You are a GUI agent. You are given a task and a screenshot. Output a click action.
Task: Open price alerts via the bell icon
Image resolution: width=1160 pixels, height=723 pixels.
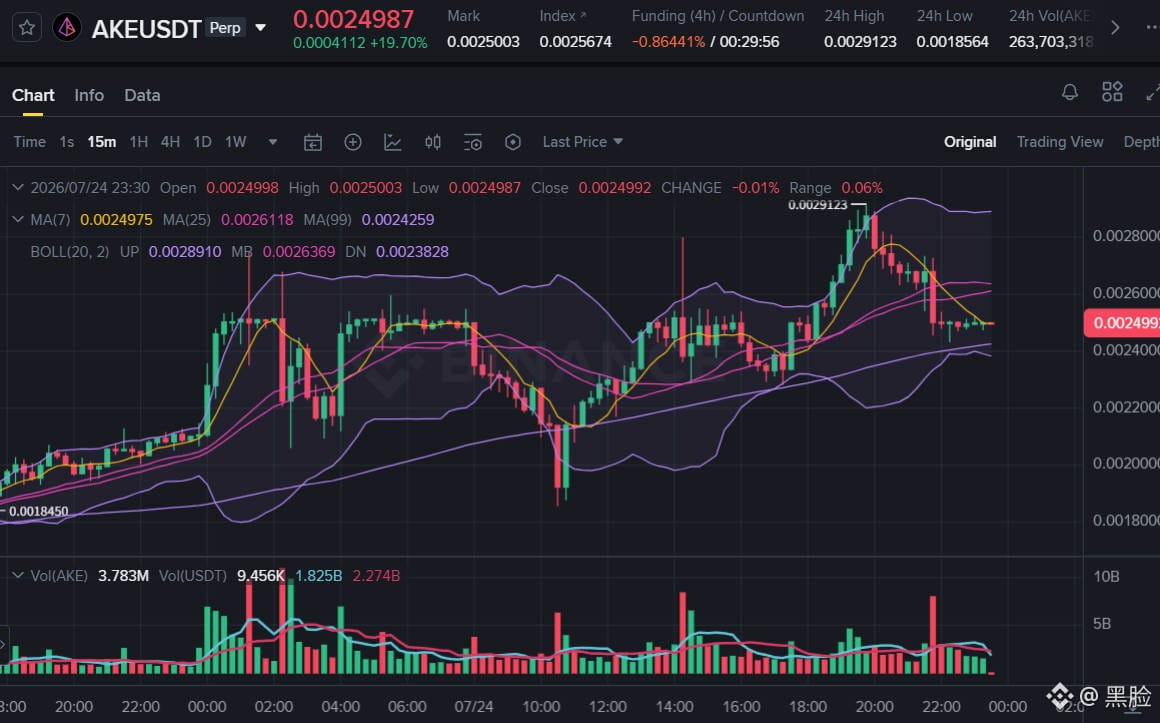[x=1070, y=92]
